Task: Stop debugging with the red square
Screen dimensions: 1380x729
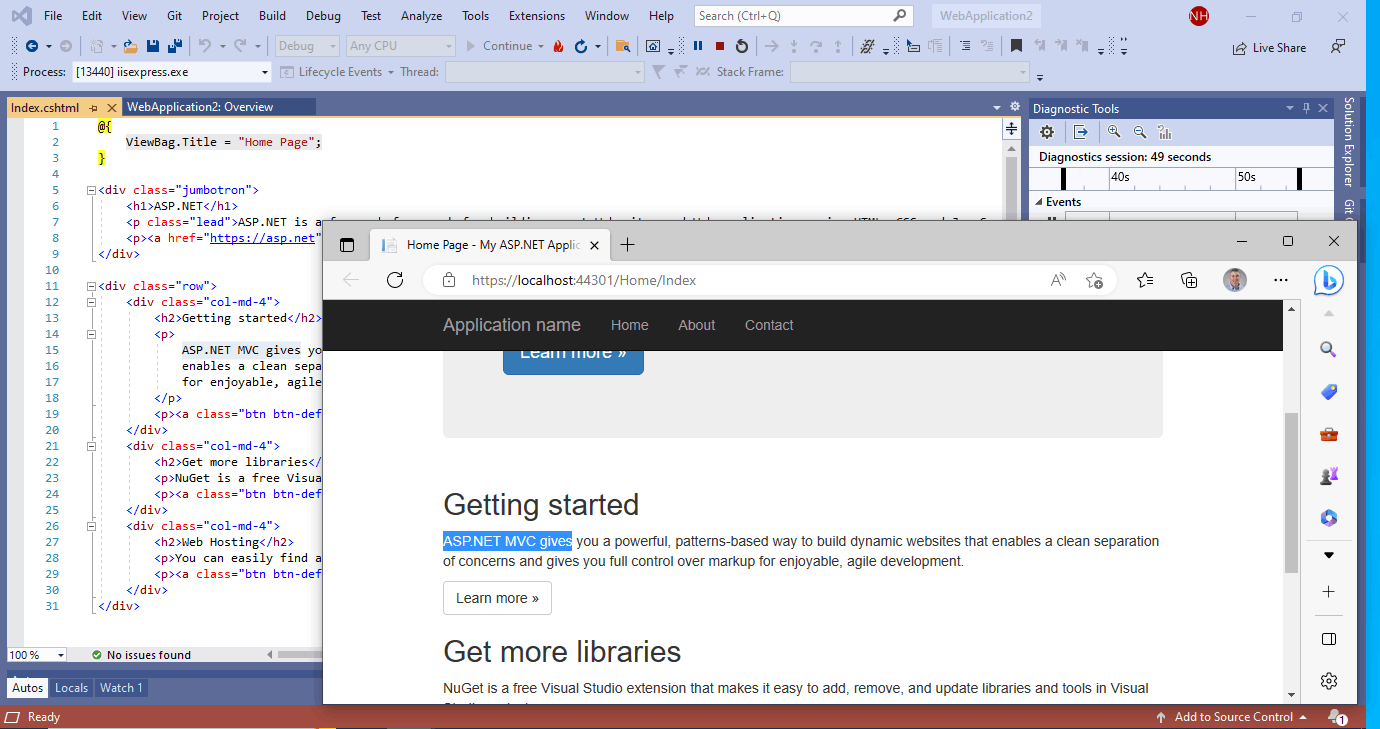Action: click(x=719, y=46)
